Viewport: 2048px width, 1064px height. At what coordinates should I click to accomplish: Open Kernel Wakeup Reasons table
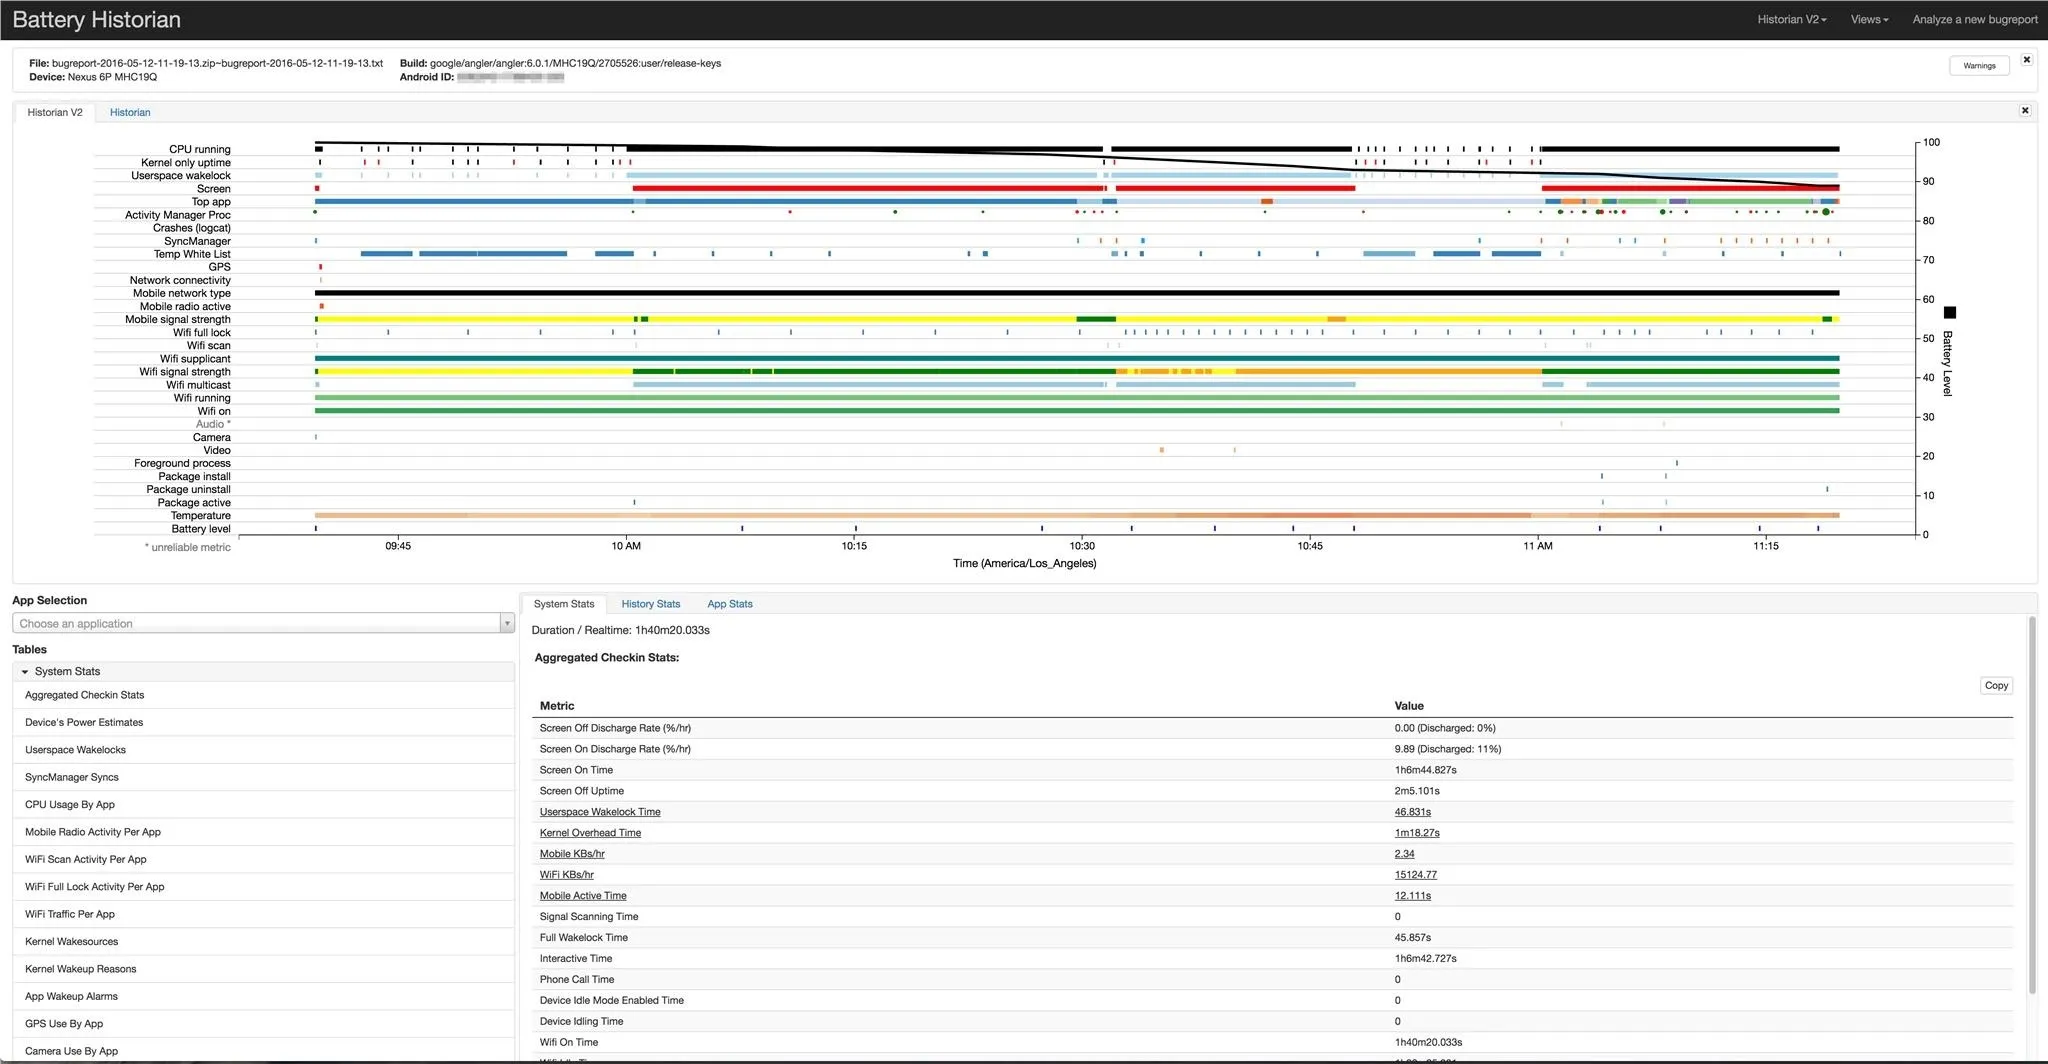click(81, 969)
